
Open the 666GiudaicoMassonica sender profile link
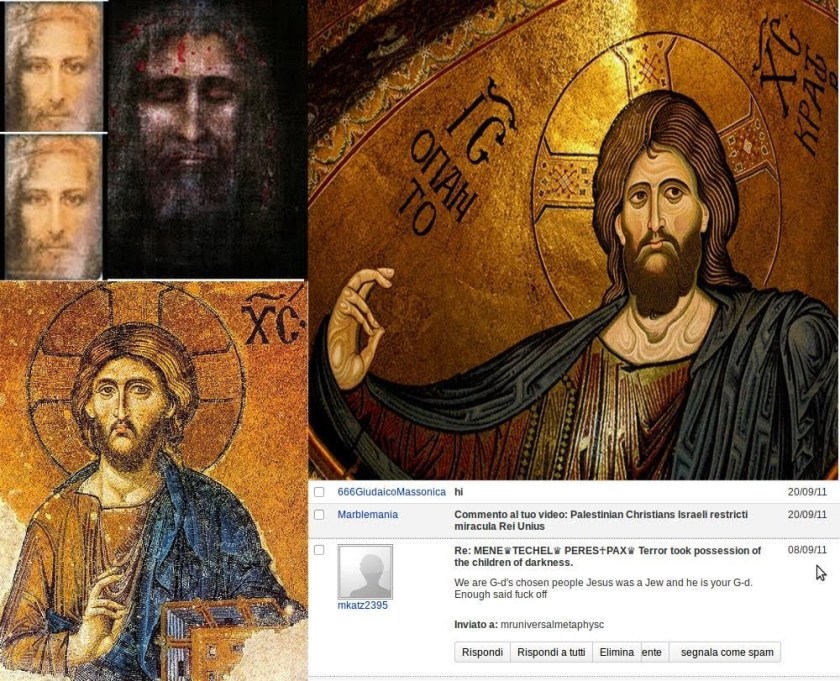[391, 492]
